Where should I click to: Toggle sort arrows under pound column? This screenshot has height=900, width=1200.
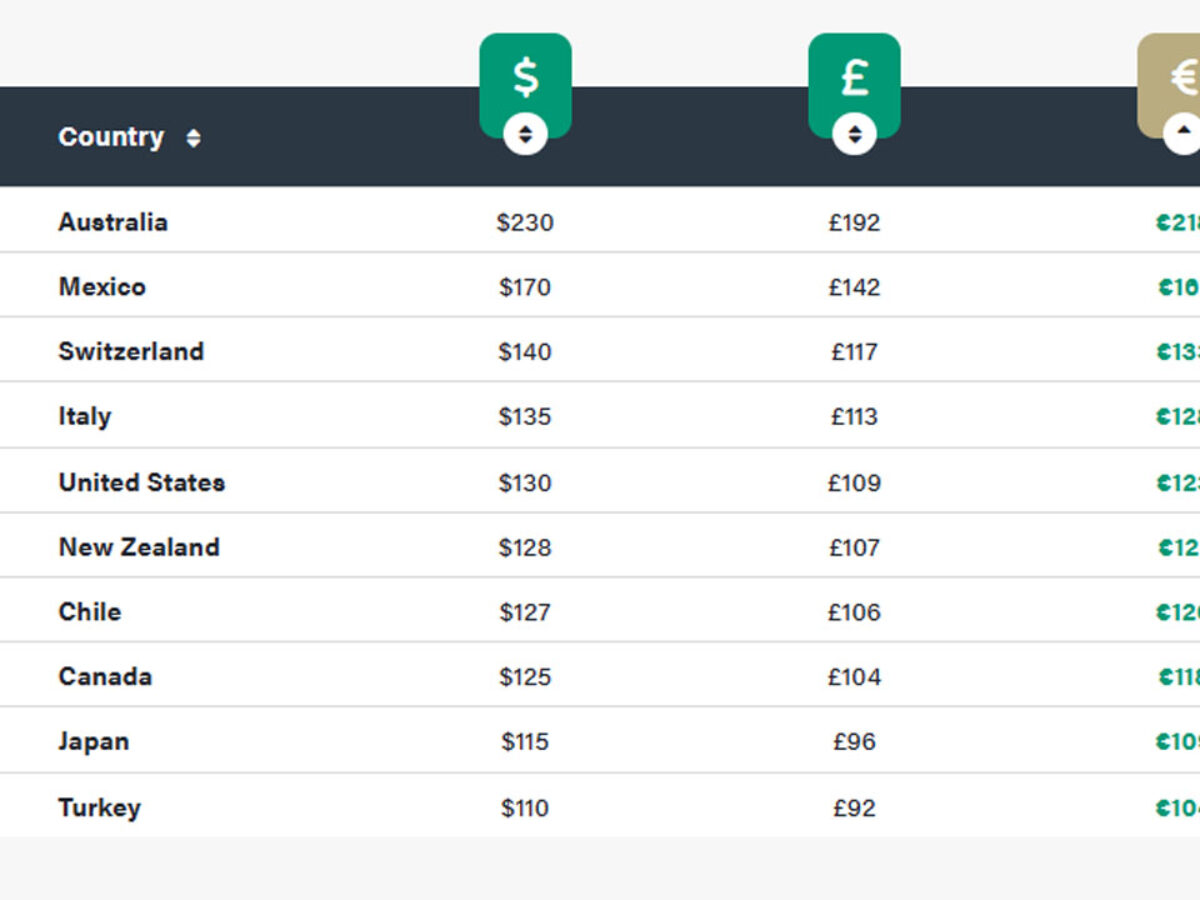click(x=854, y=134)
